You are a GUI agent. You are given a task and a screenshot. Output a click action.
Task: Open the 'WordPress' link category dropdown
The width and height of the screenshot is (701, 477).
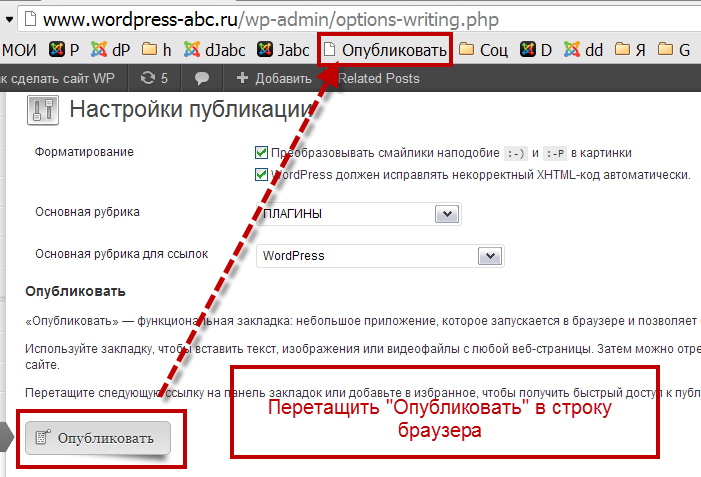click(x=489, y=255)
